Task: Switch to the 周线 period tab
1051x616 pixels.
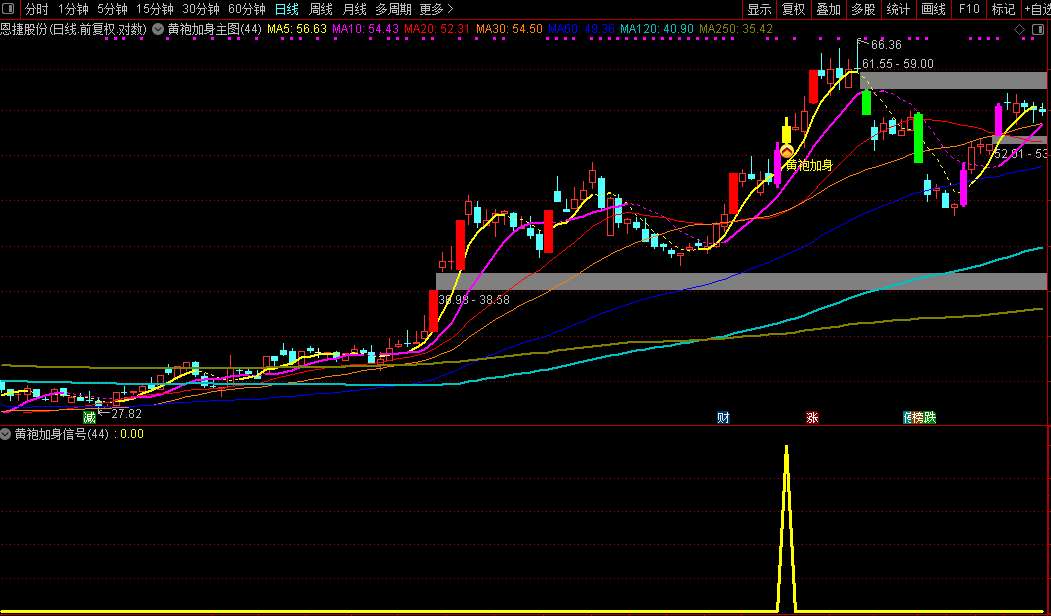Action: (320, 9)
